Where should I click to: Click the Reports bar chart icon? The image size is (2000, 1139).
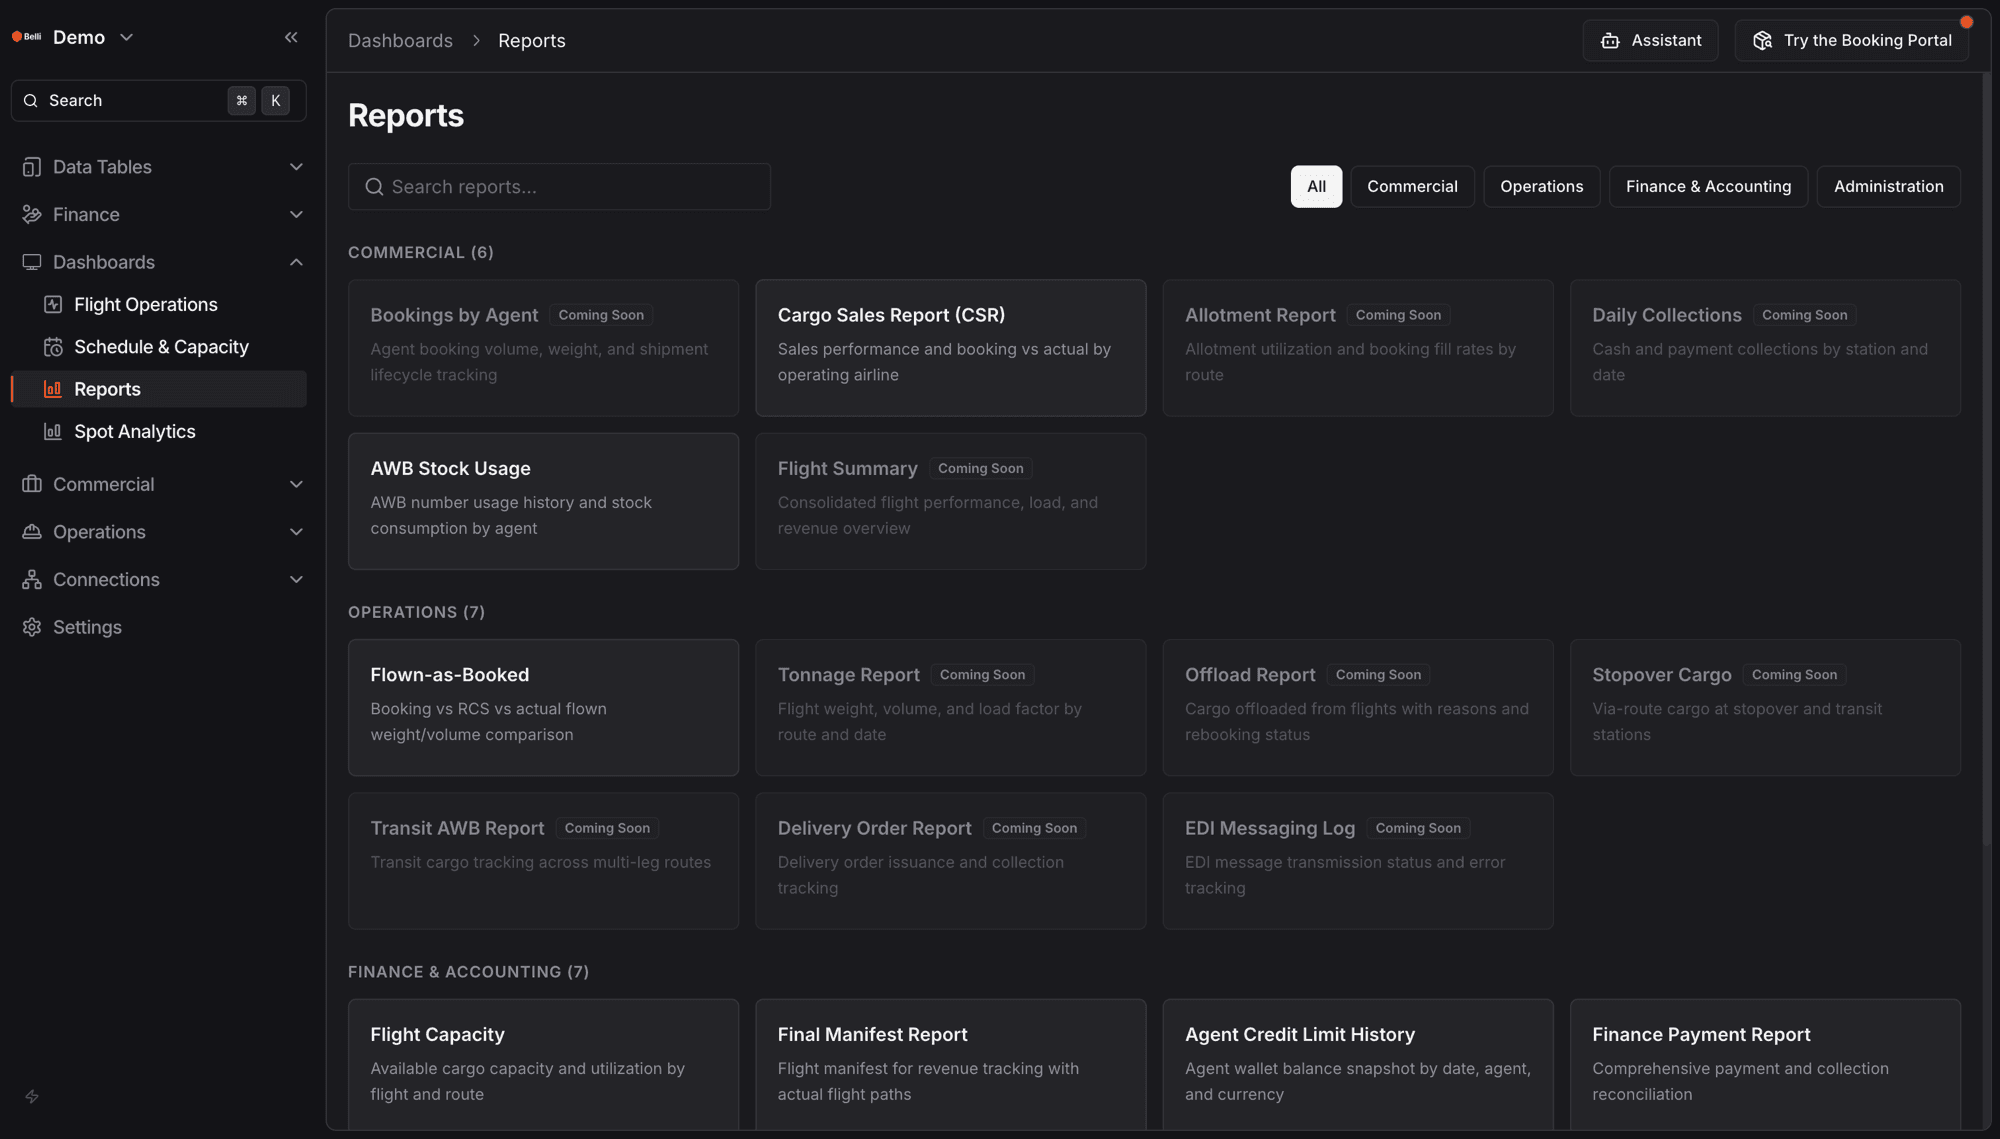53,389
